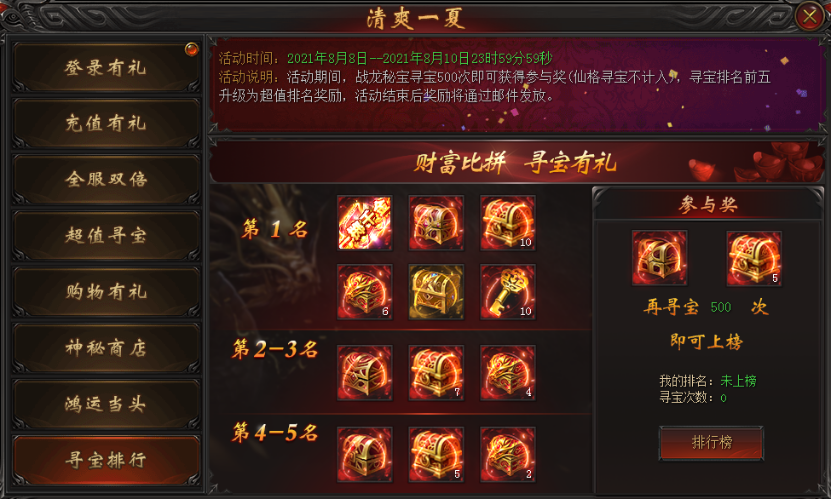Go to the 超值寻宝 tab

click(106, 235)
